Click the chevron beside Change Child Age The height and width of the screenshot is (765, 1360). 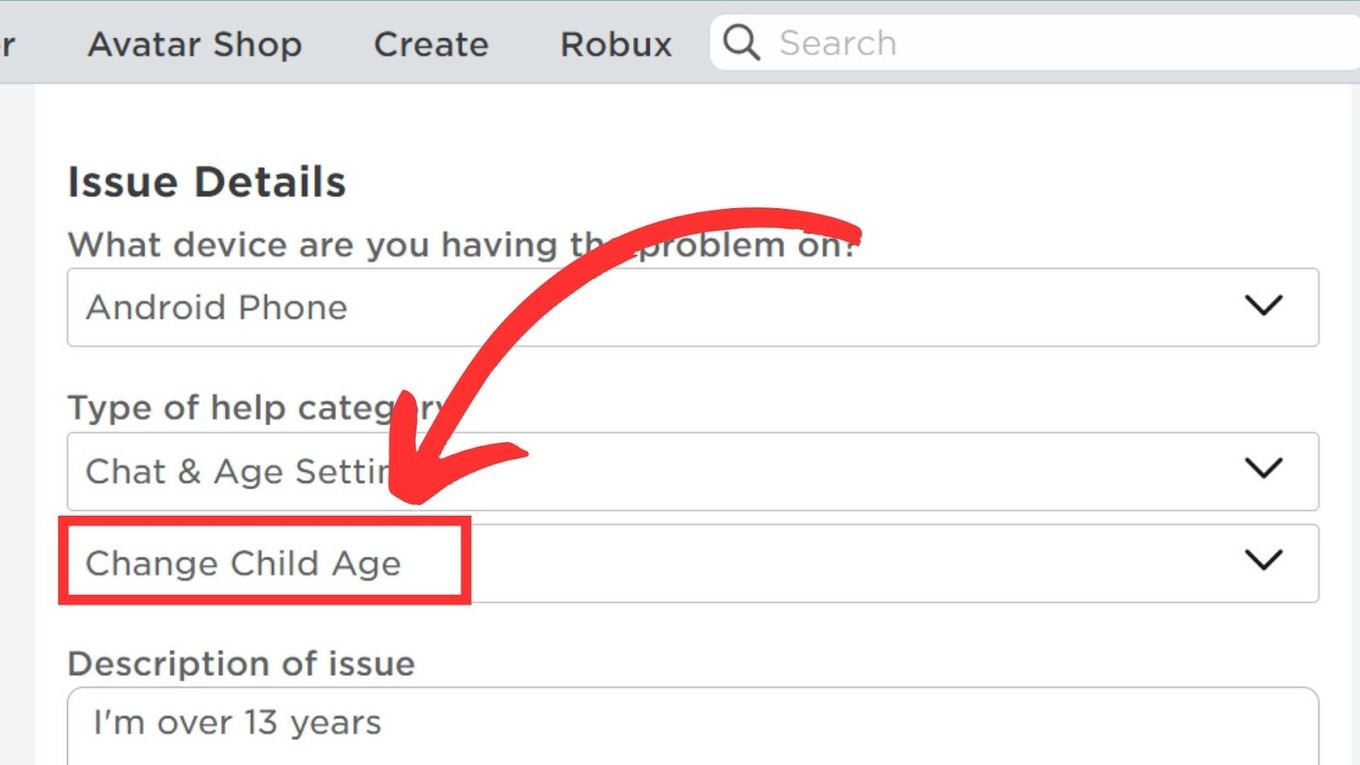(x=1264, y=561)
